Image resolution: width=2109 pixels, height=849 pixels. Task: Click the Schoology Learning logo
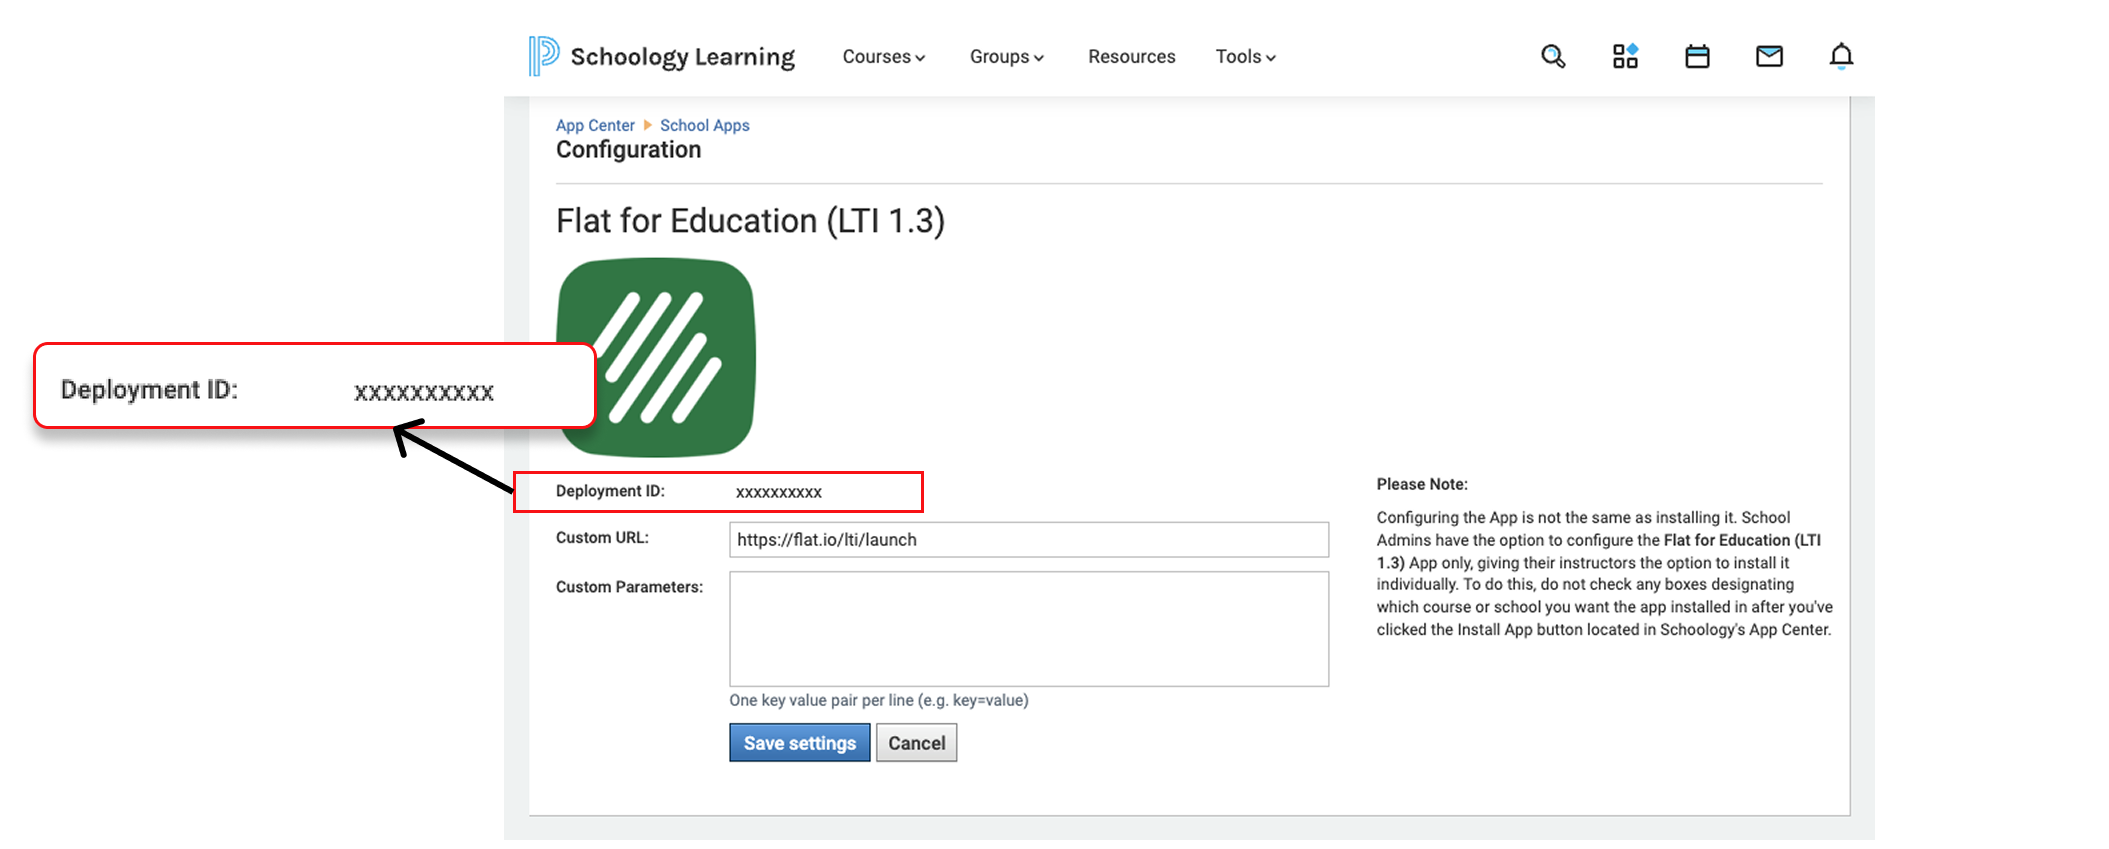[662, 56]
